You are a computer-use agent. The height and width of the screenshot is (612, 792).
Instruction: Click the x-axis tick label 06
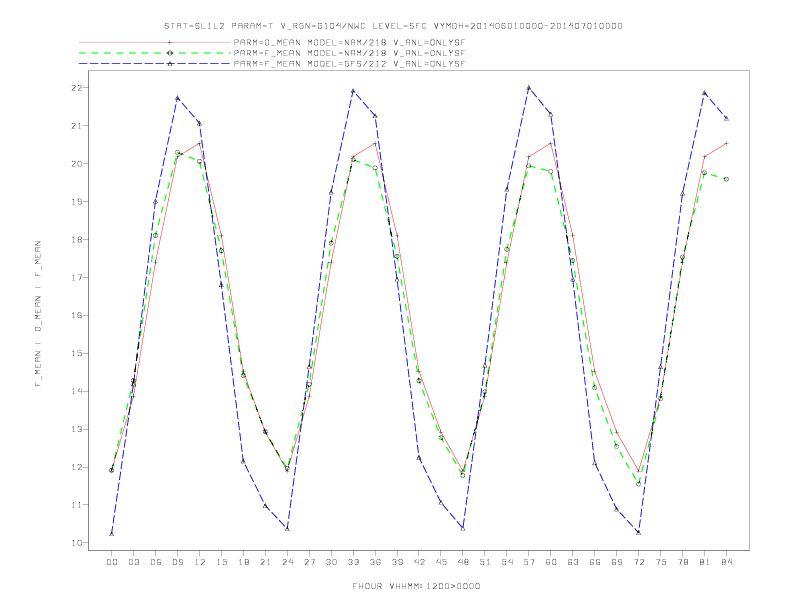(156, 562)
